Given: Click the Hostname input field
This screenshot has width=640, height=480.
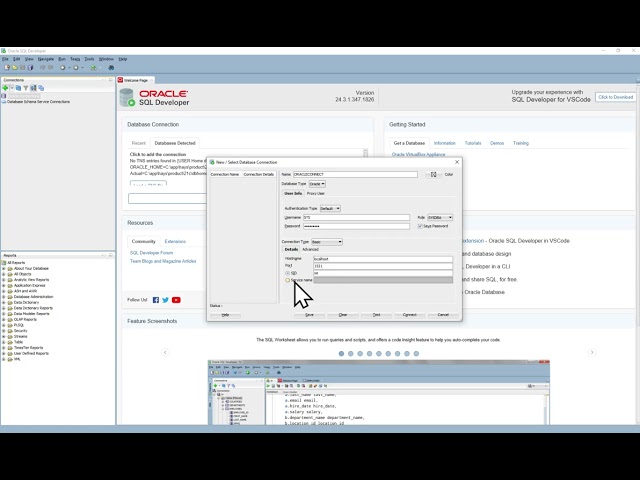Looking at the screenshot, I should pyautogui.click(x=383, y=259).
